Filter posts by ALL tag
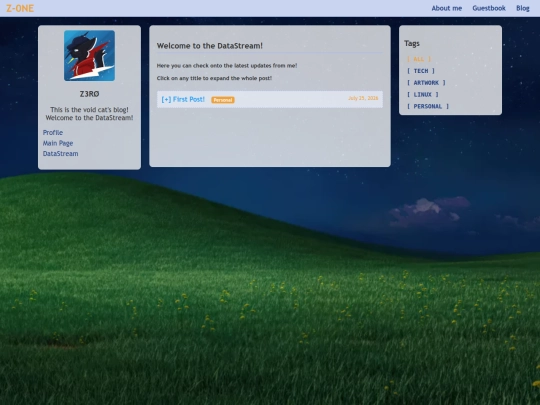This screenshot has width=540, height=405. click(419, 59)
